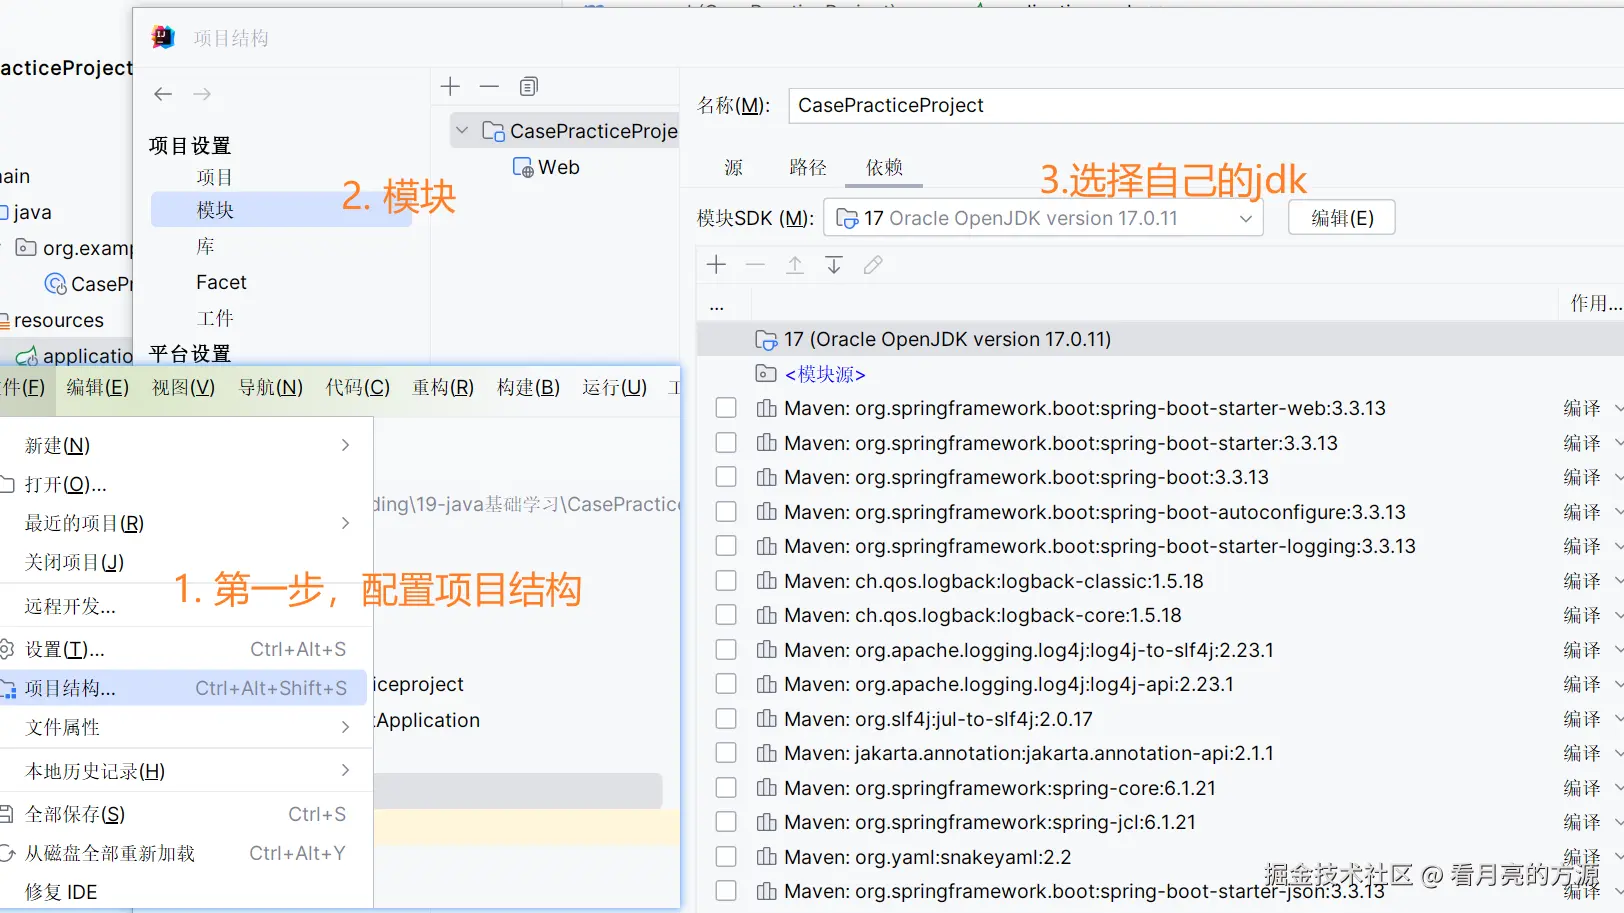The height and width of the screenshot is (913, 1624).
Task: Click the org.example package icon in project tree
Action: coord(26,248)
